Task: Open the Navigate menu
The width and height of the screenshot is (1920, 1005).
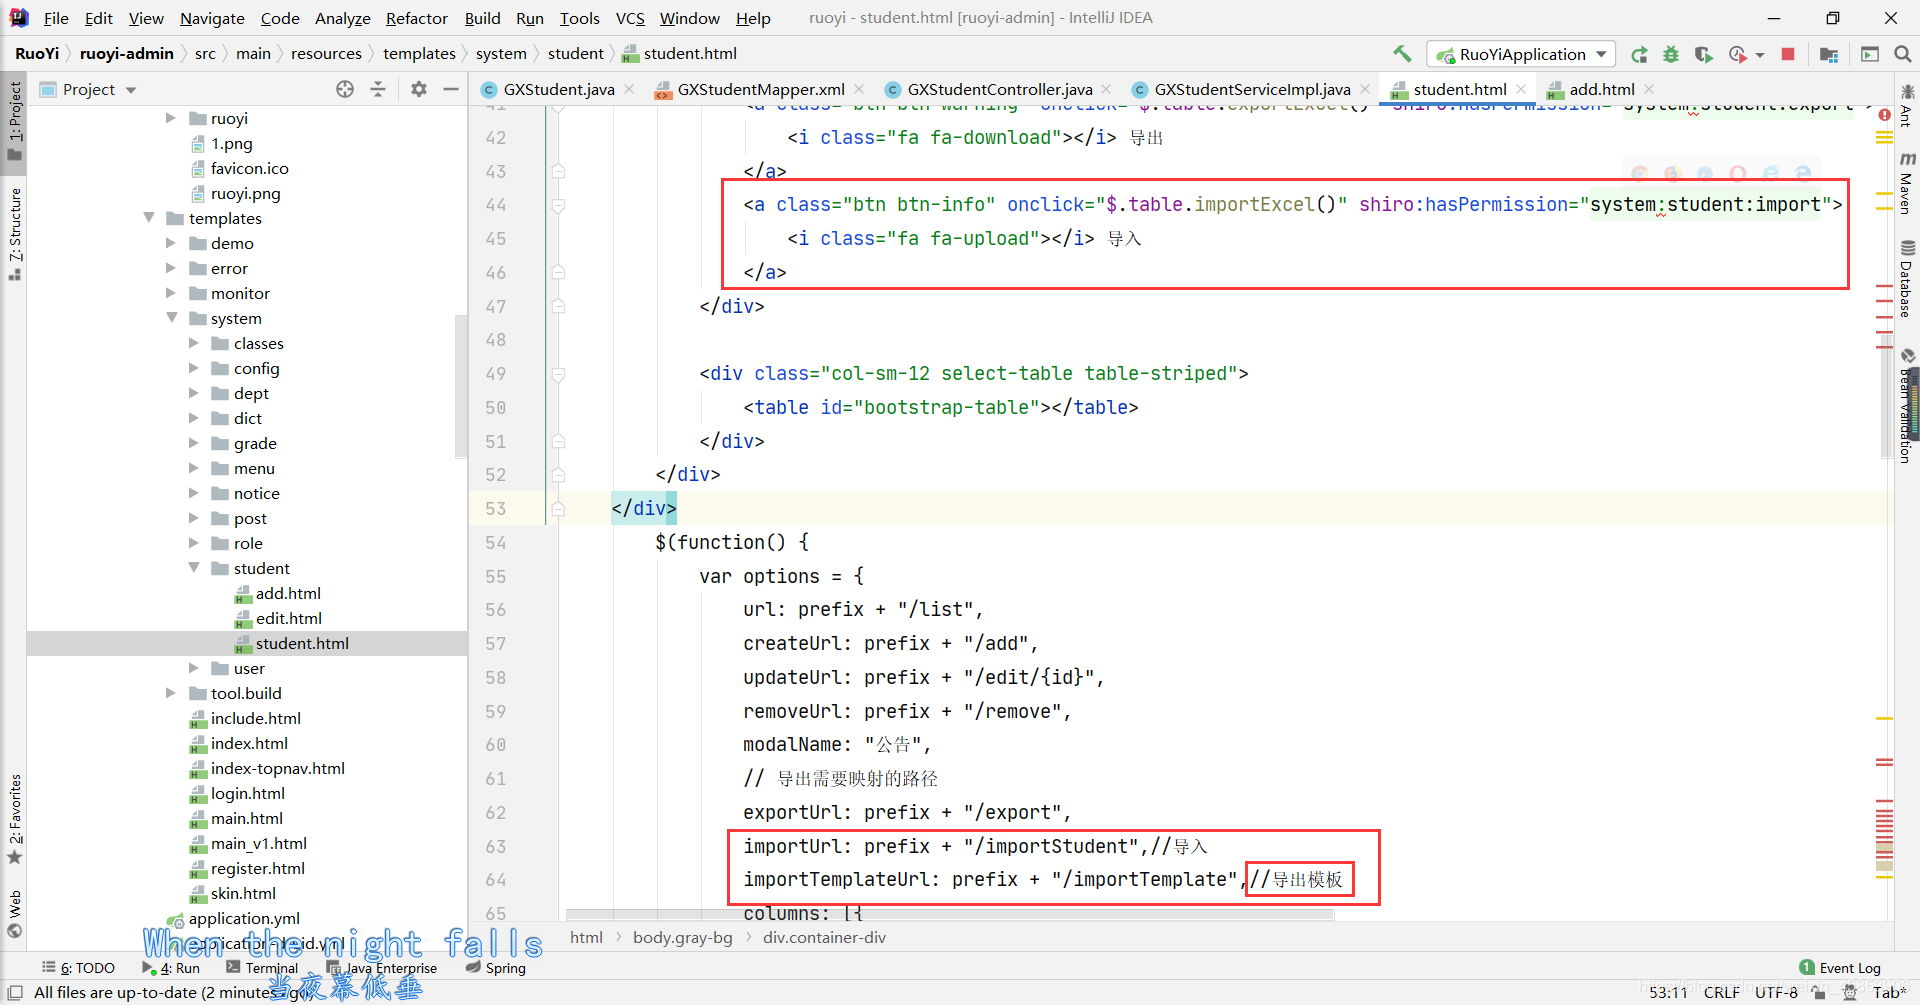Action: pos(212,18)
